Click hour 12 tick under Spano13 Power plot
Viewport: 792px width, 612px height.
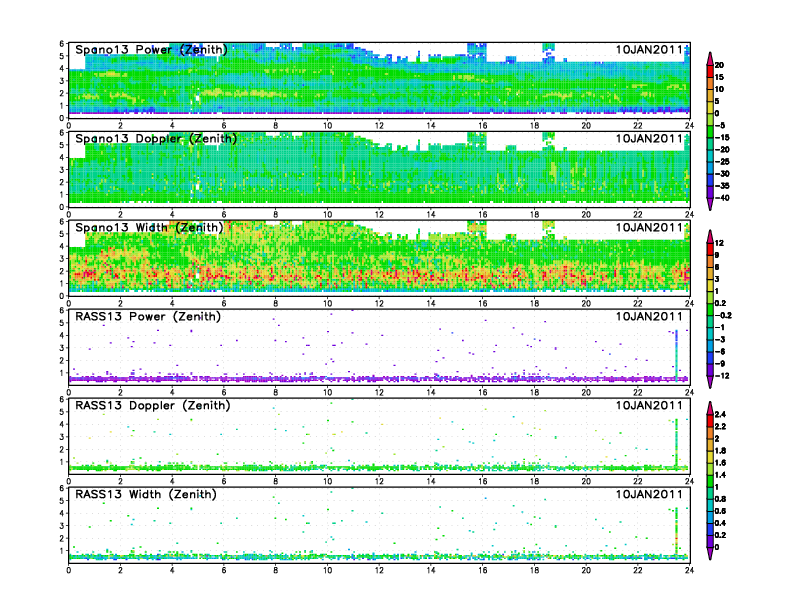(x=379, y=126)
